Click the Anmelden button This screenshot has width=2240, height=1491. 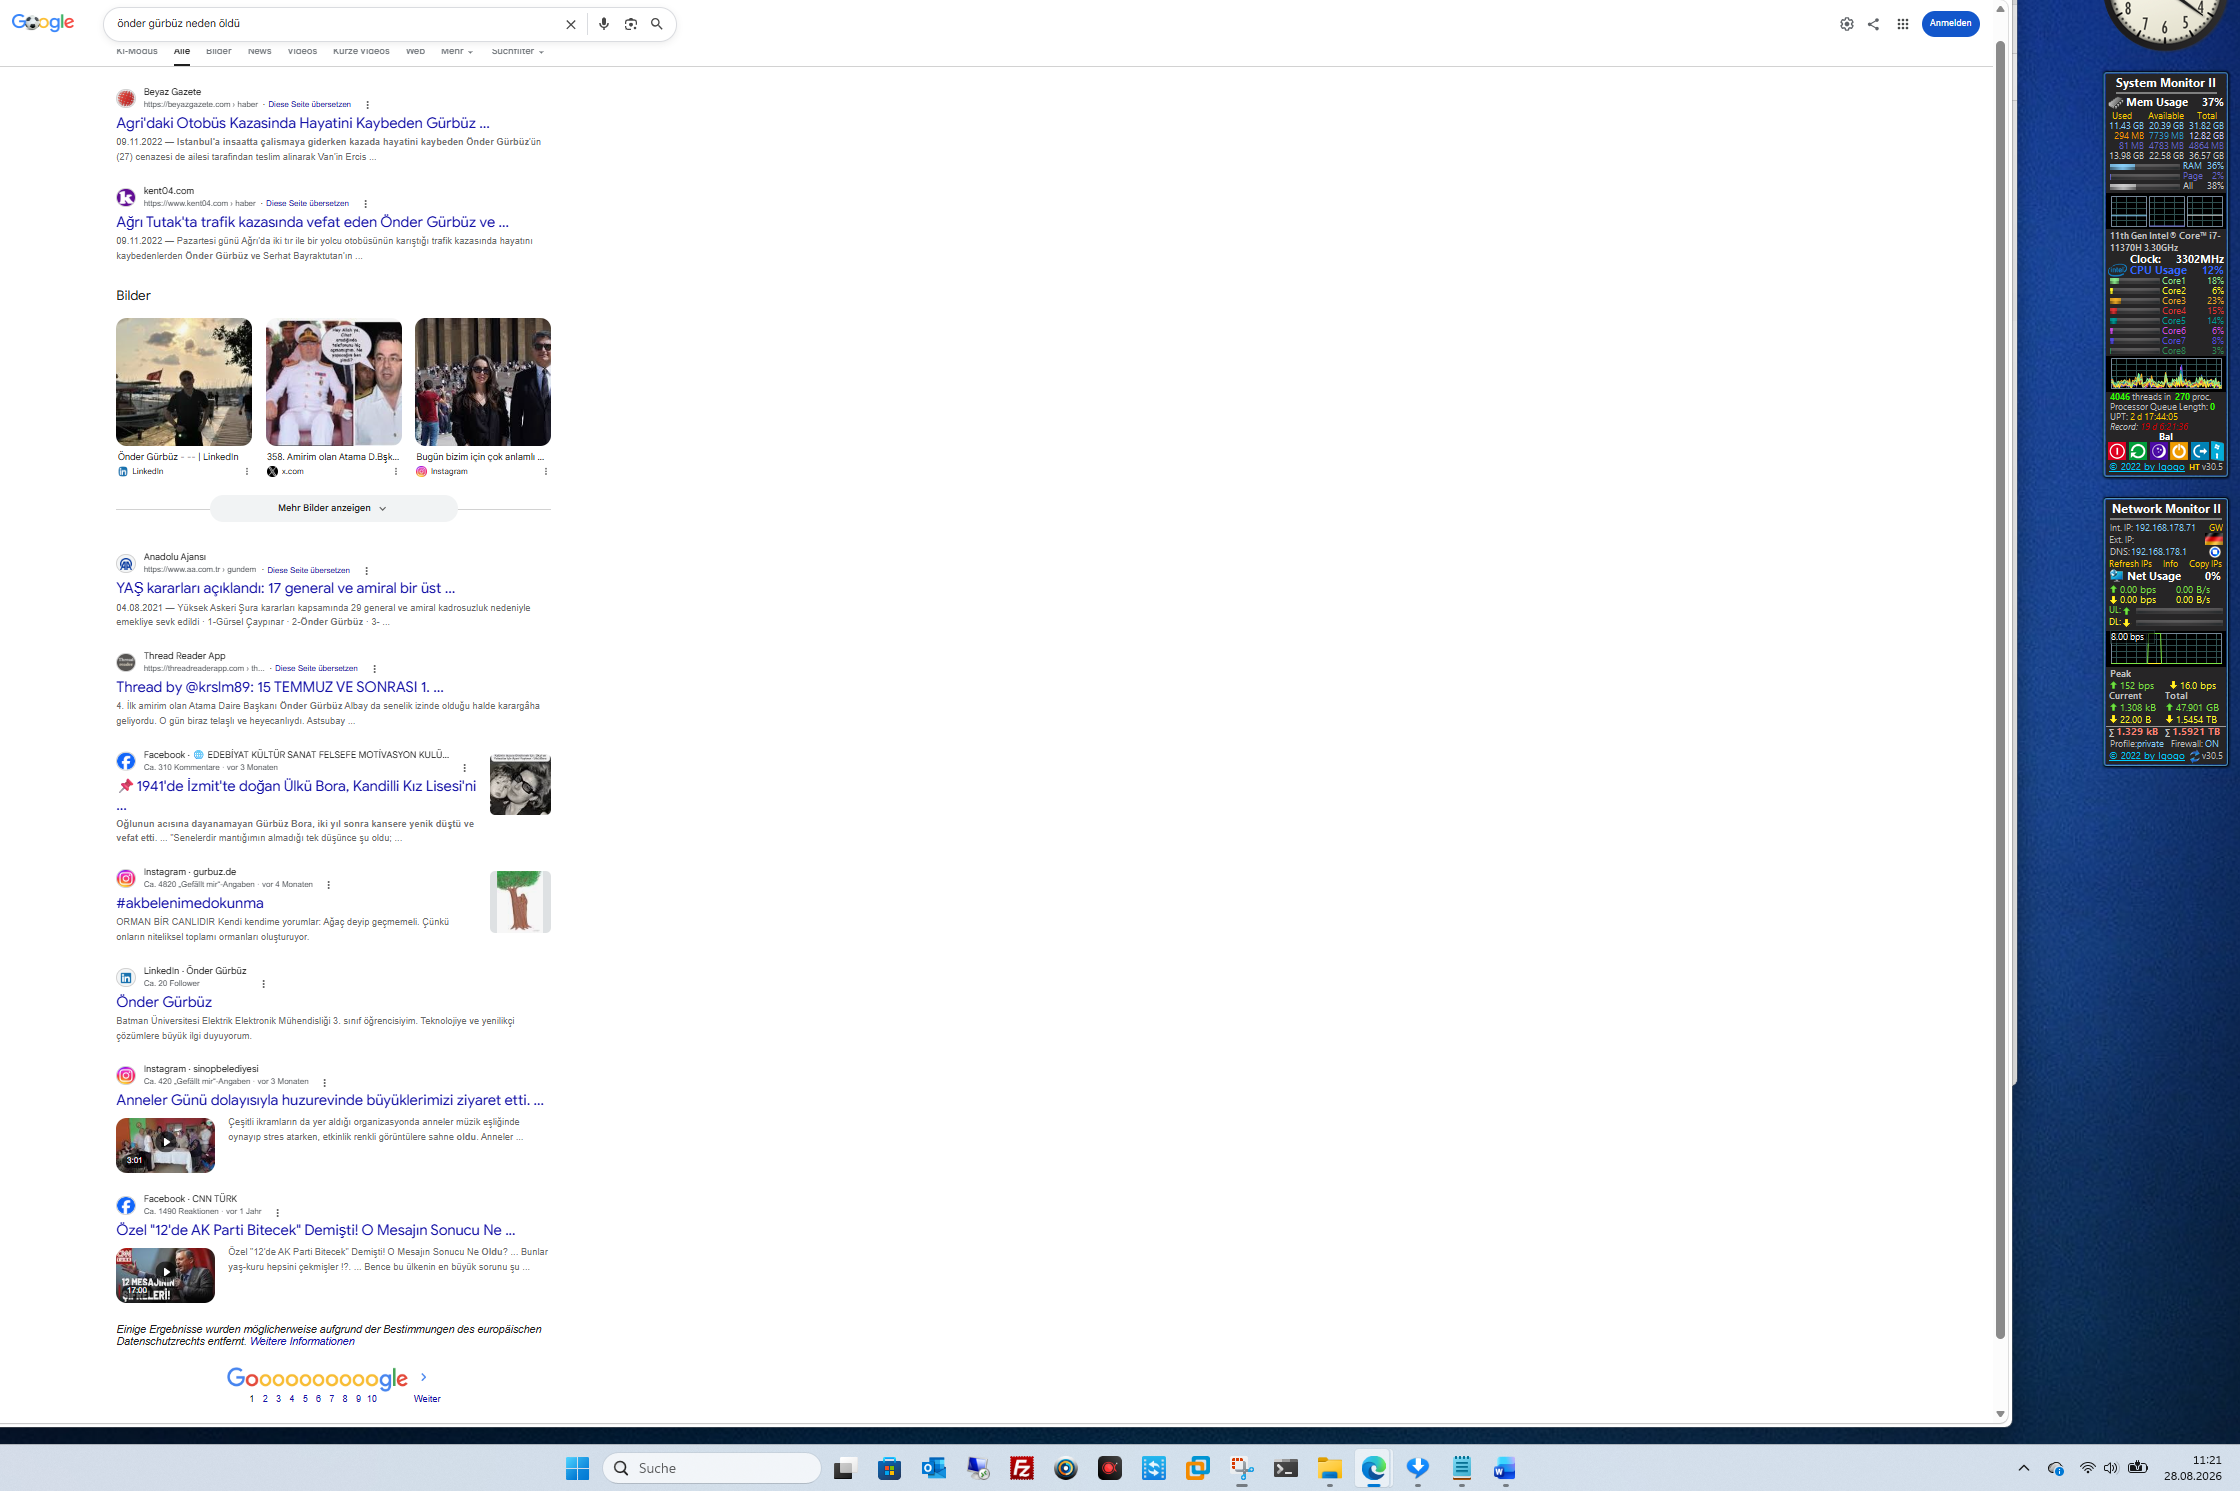[1950, 24]
